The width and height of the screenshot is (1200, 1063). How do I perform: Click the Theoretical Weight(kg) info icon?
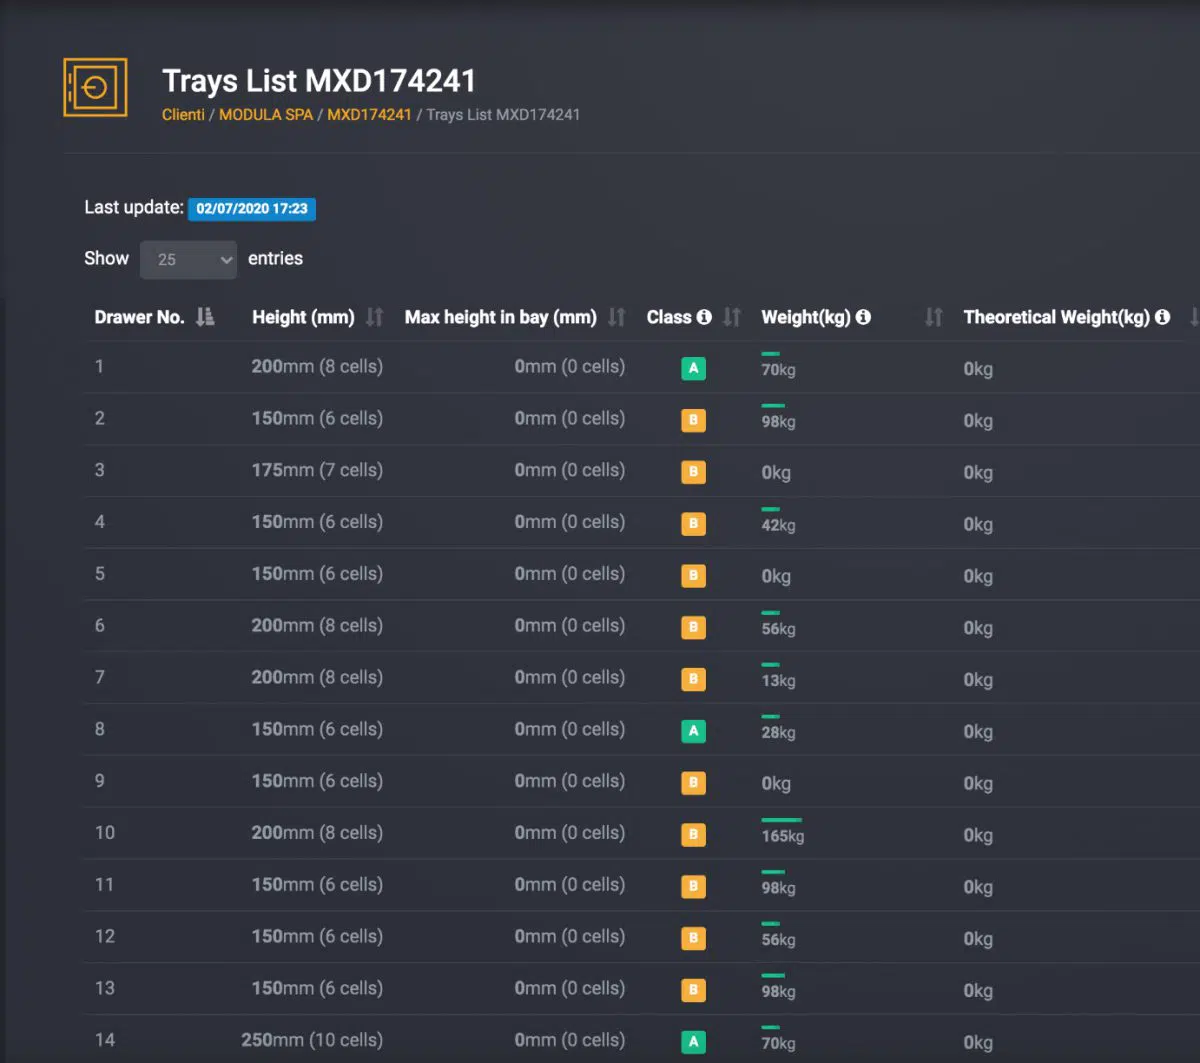tap(1162, 317)
